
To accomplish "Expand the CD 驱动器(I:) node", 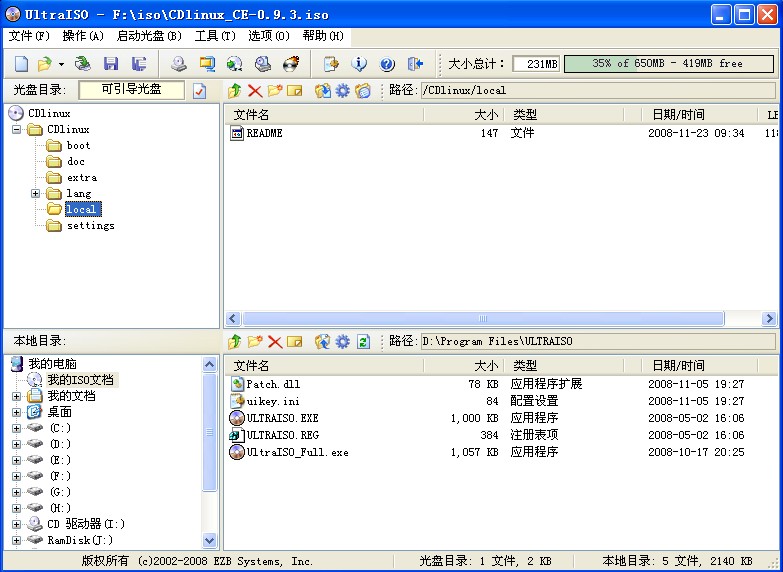I will [16, 525].
